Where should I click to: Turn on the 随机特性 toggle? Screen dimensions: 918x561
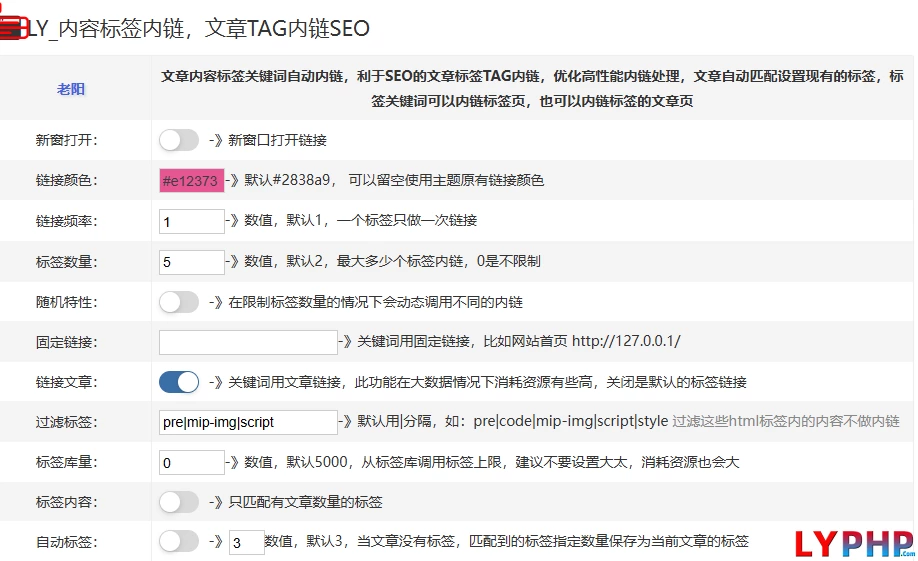click(179, 301)
